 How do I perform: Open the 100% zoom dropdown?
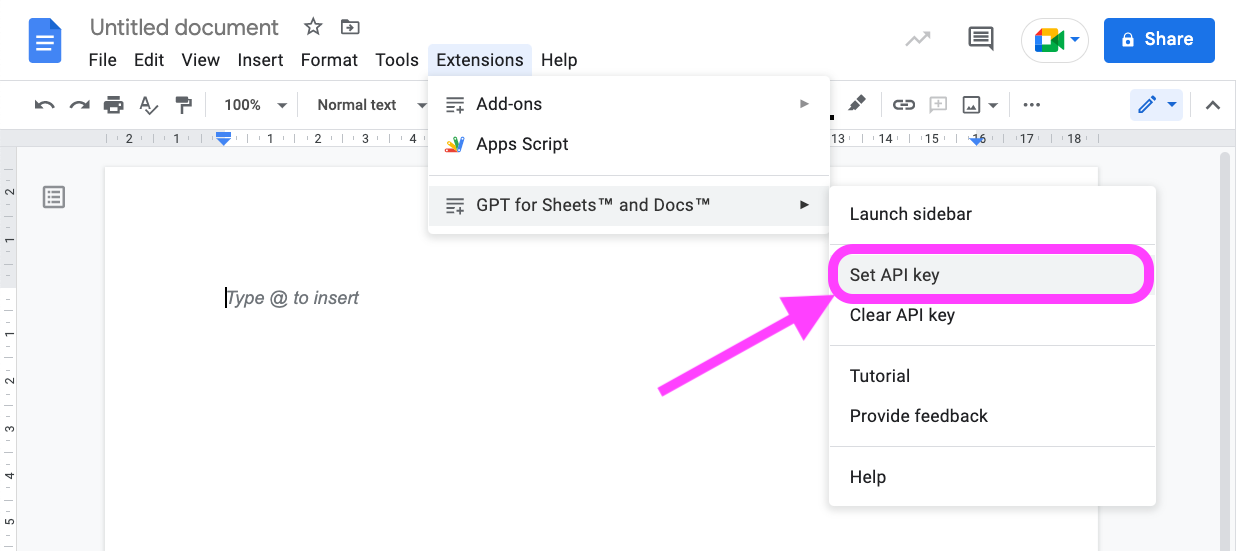pyautogui.click(x=255, y=105)
